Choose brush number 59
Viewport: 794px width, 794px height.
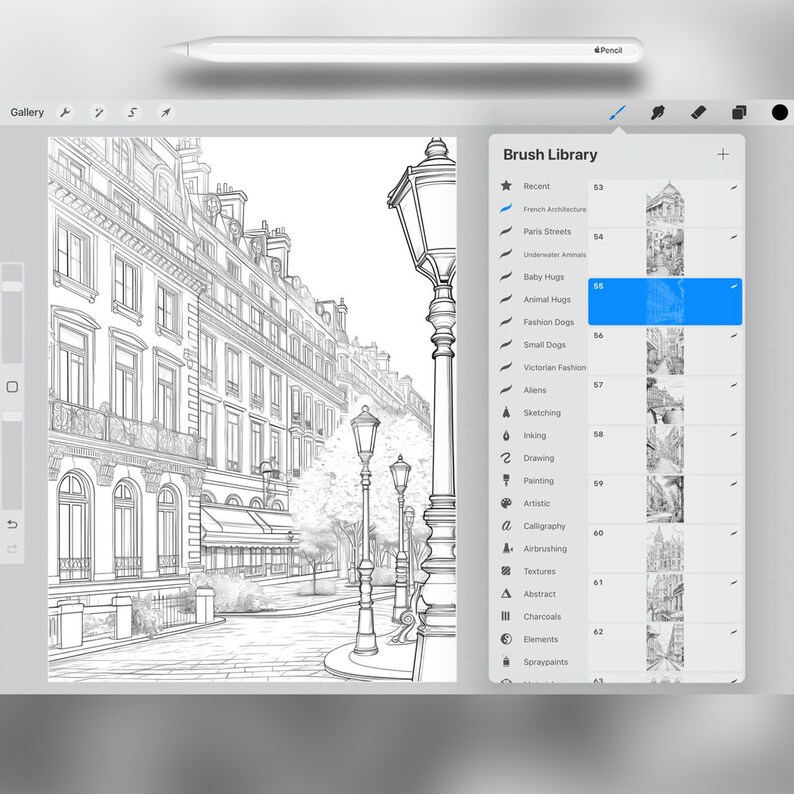pyautogui.click(x=665, y=499)
